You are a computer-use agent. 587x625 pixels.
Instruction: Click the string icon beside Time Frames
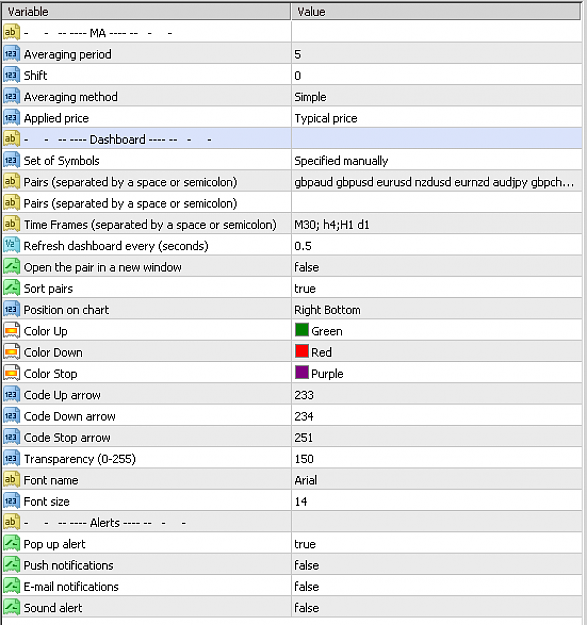(11, 224)
